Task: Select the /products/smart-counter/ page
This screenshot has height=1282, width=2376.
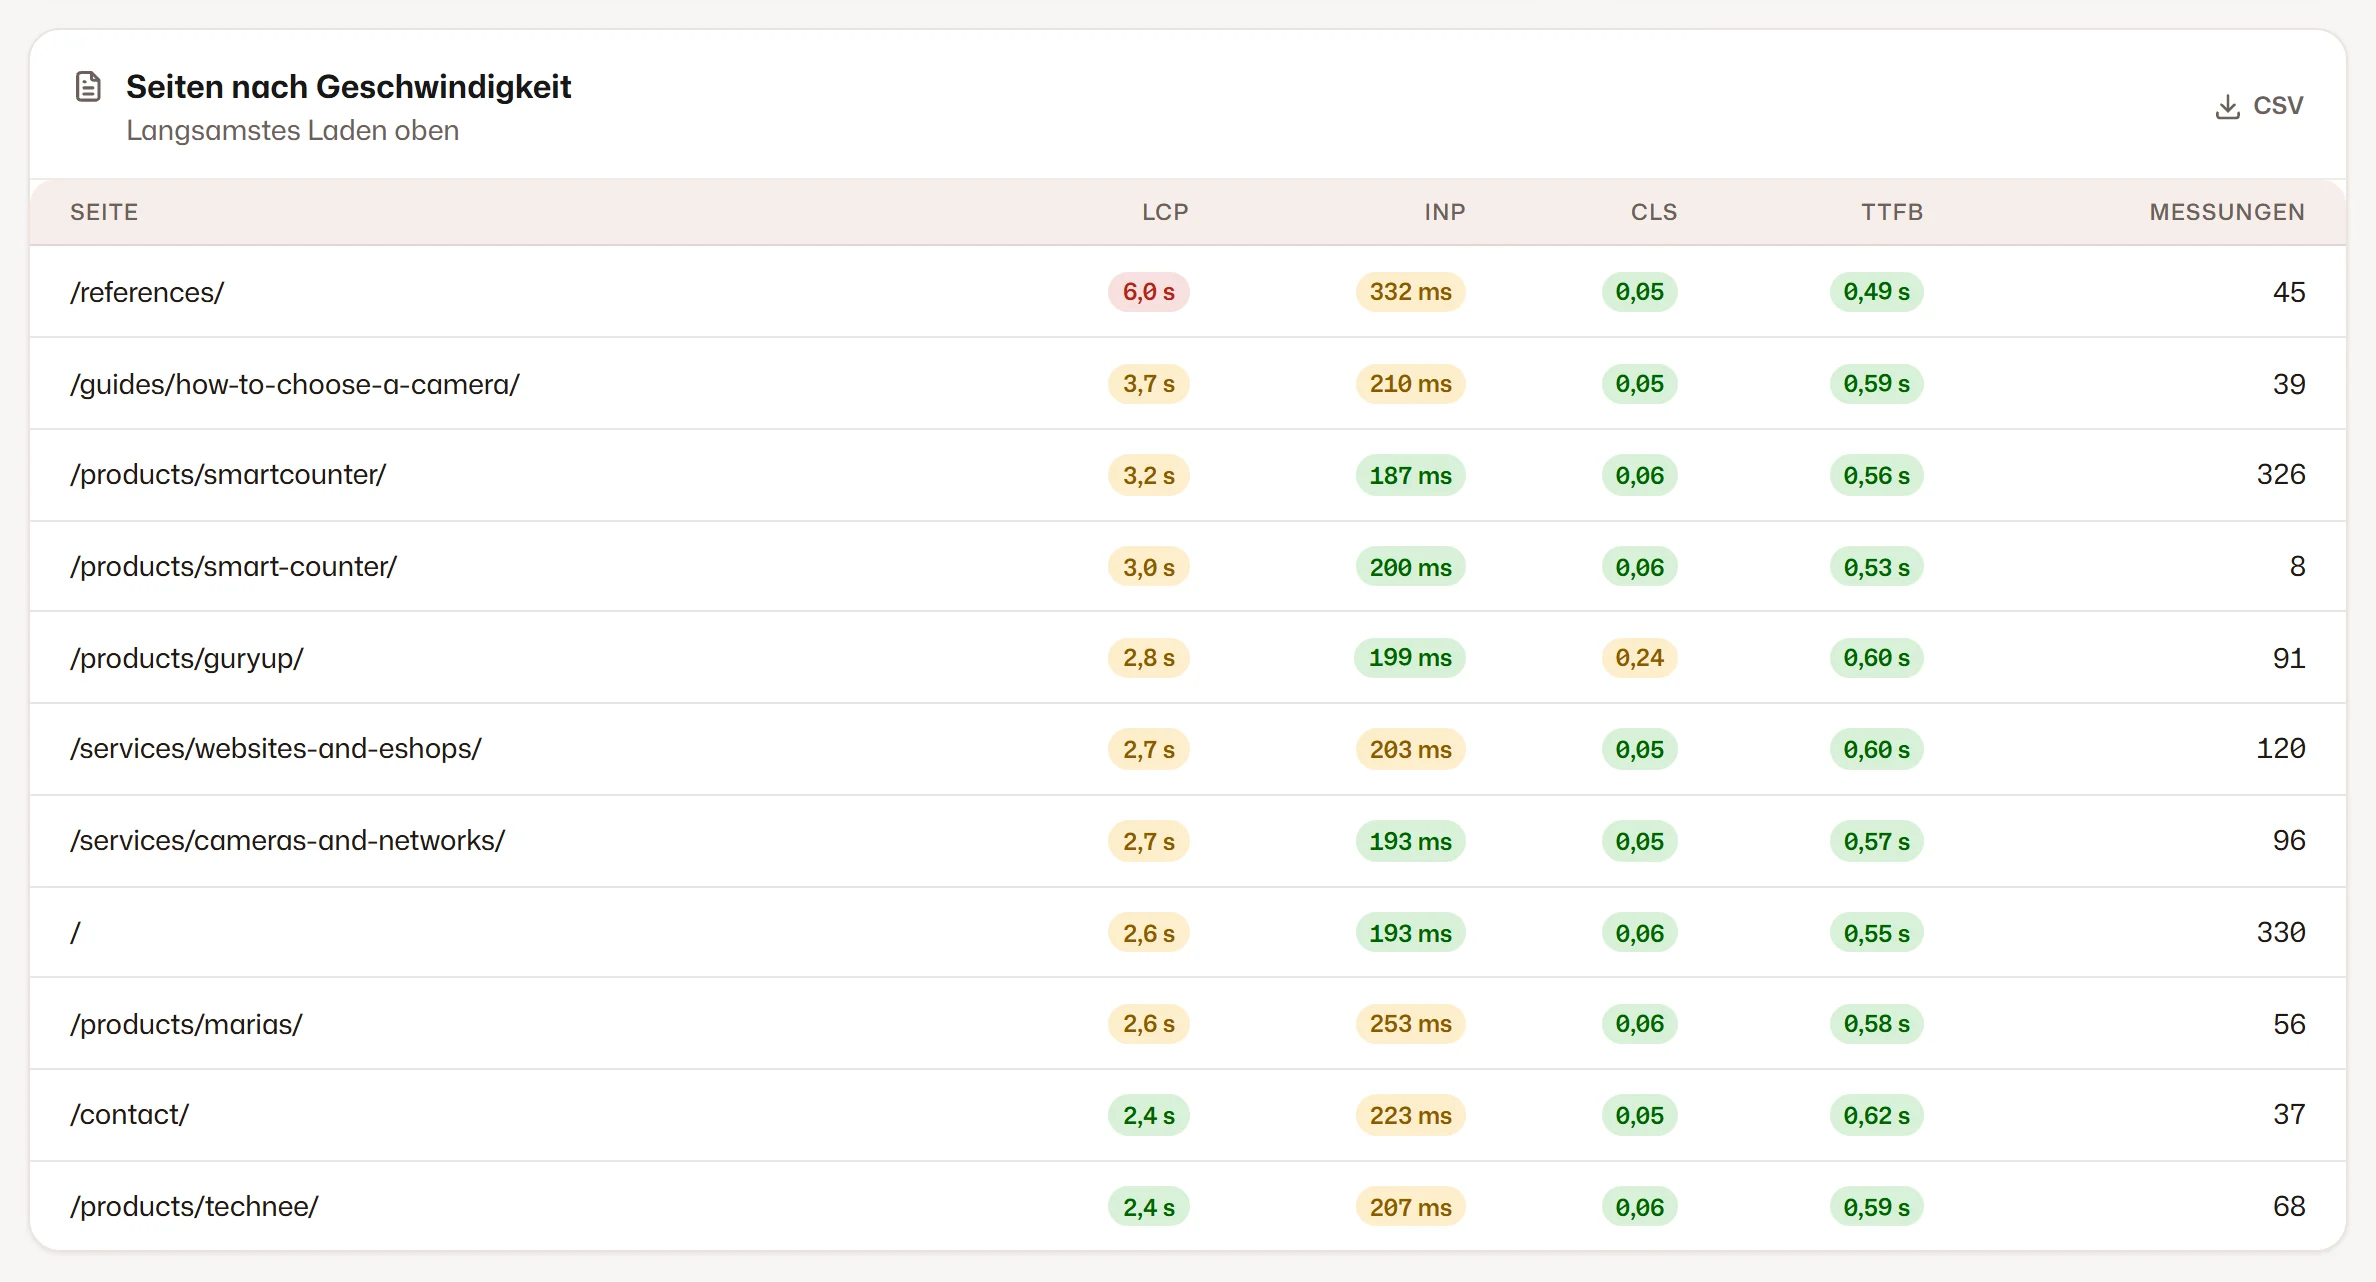Action: tap(1188, 567)
